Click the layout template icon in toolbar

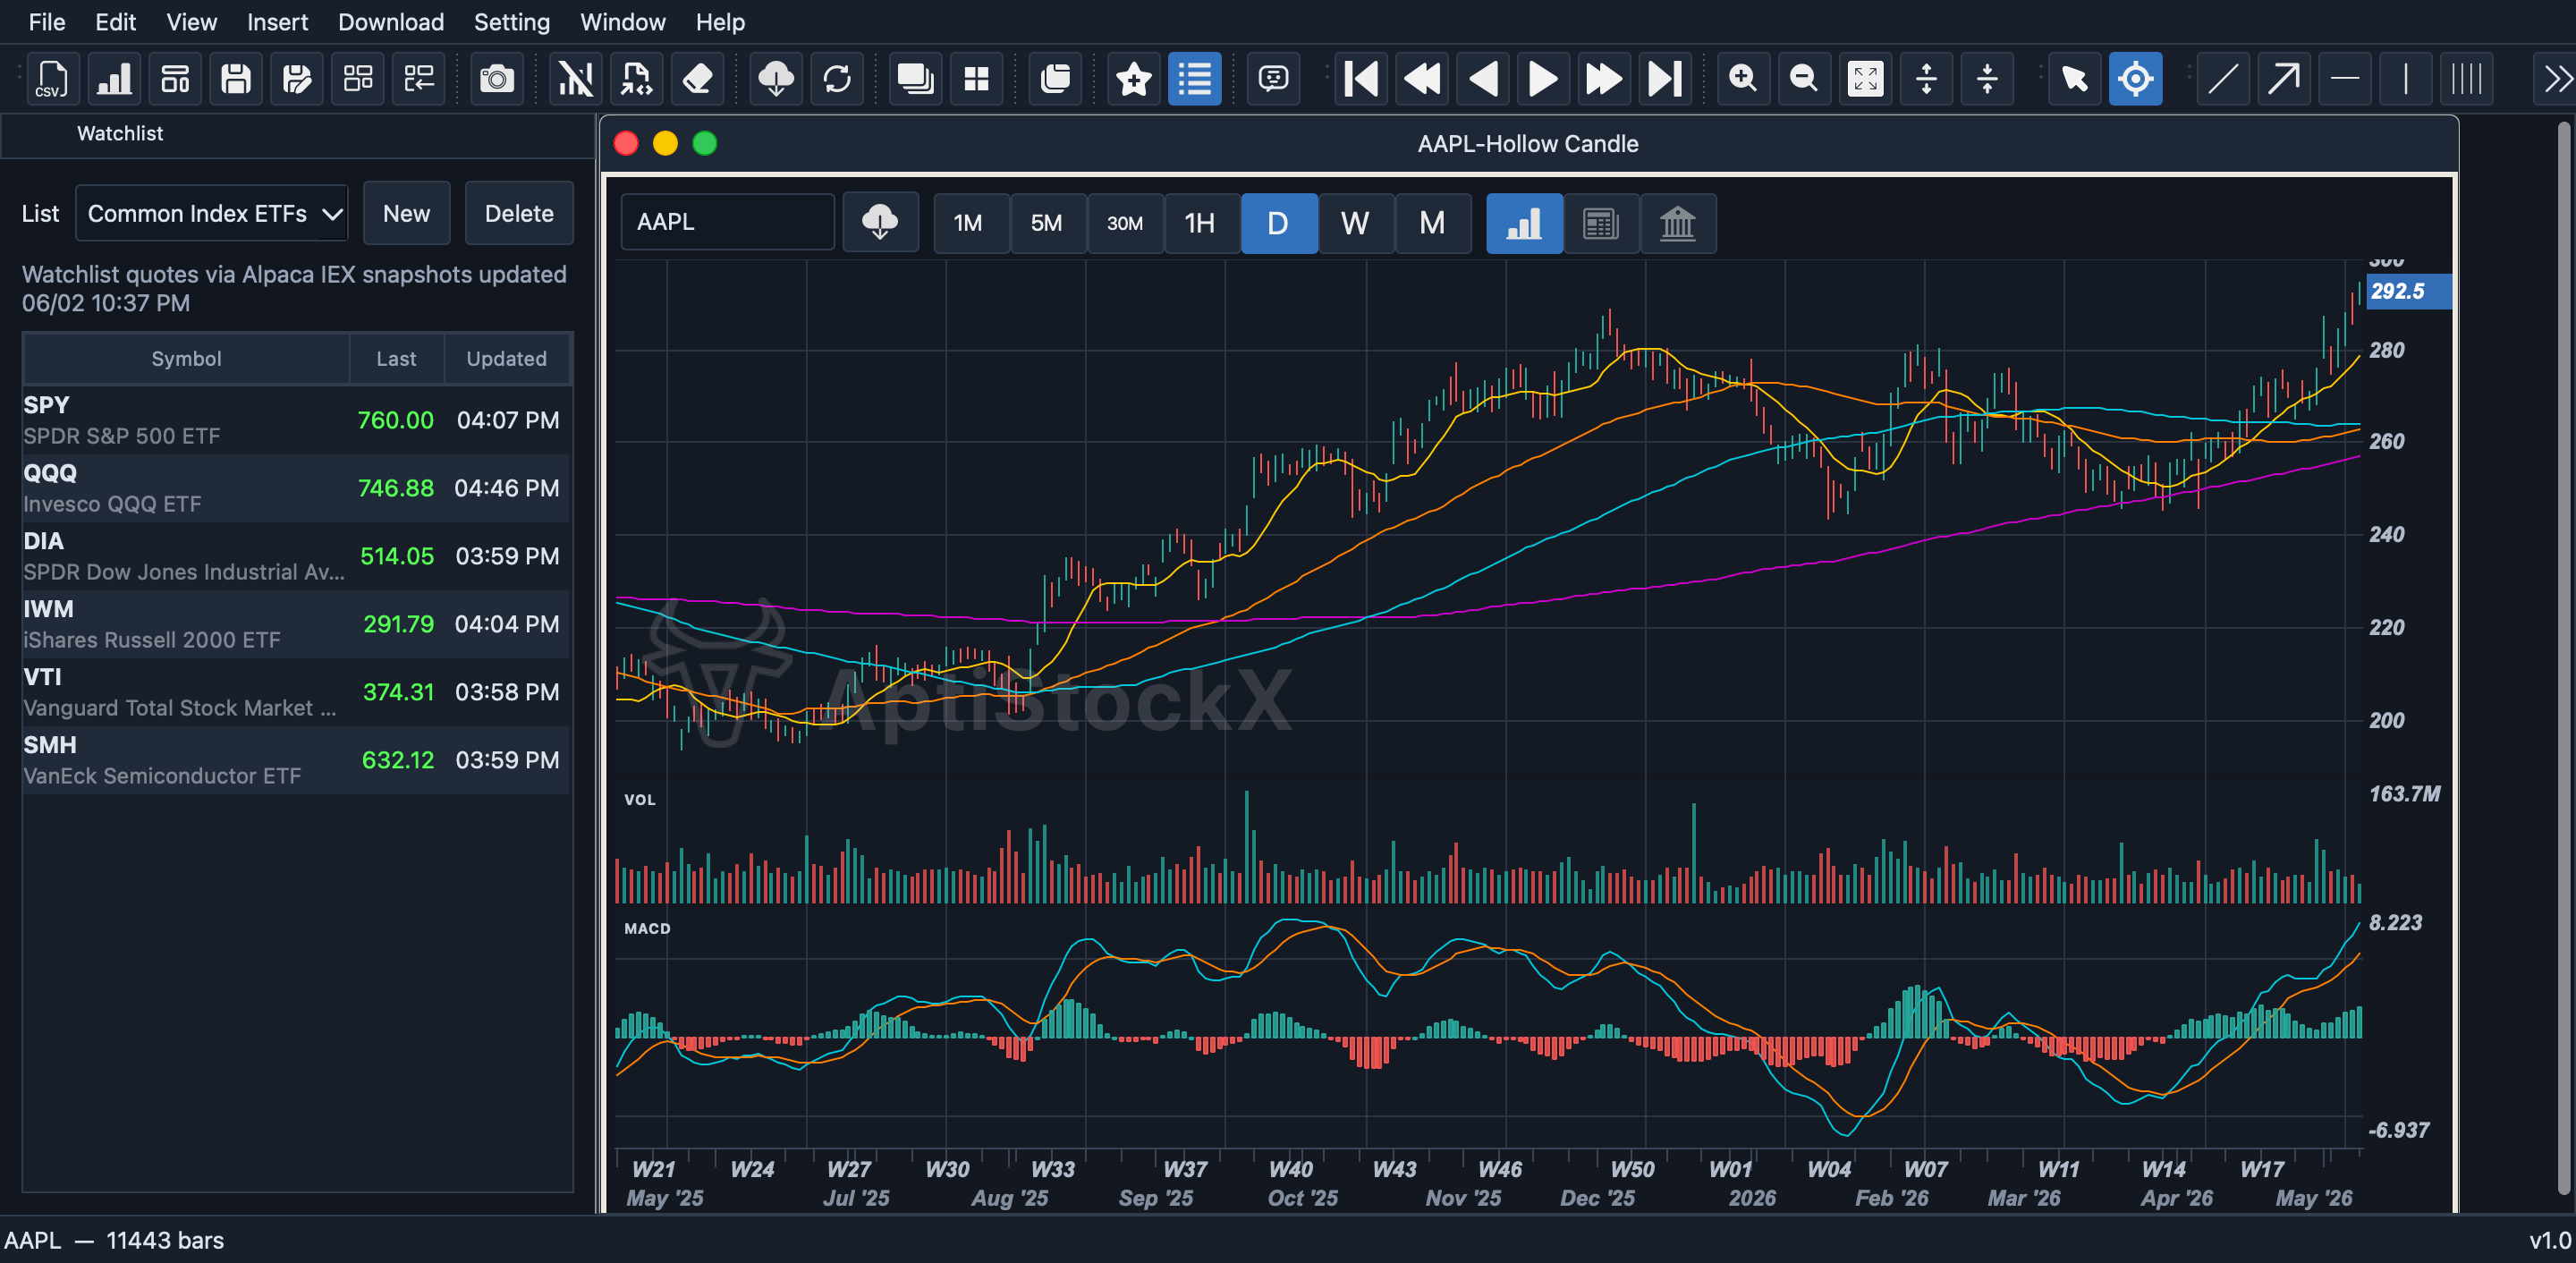(175, 78)
